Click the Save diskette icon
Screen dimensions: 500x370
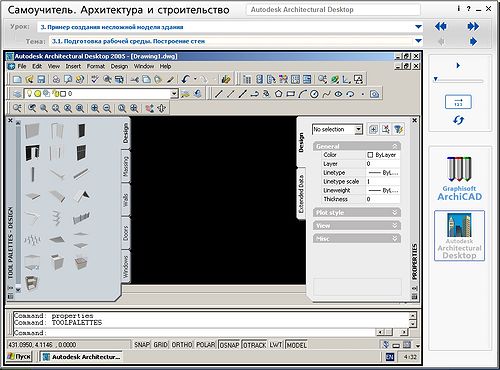pyautogui.click(x=41, y=79)
